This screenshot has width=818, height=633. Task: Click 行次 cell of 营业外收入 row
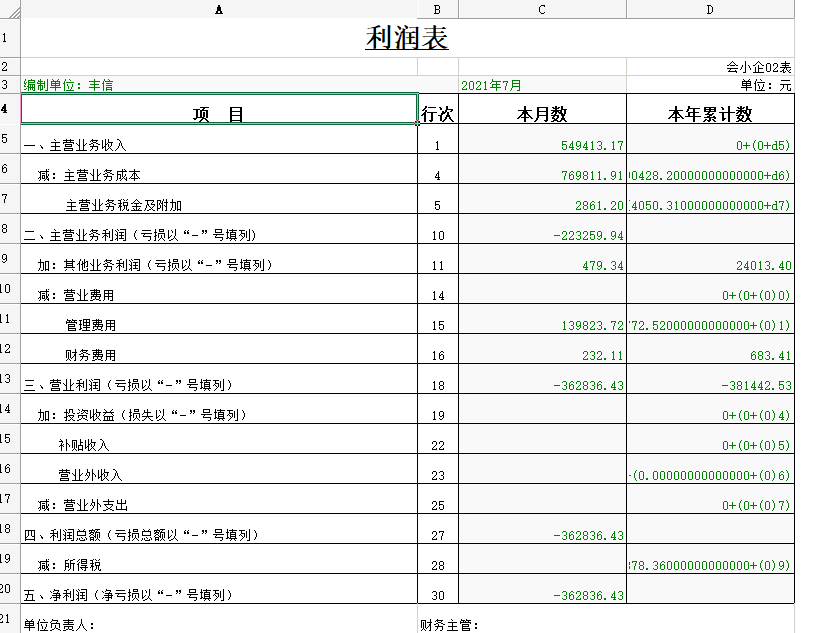pyautogui.click(x=438, y=469)
